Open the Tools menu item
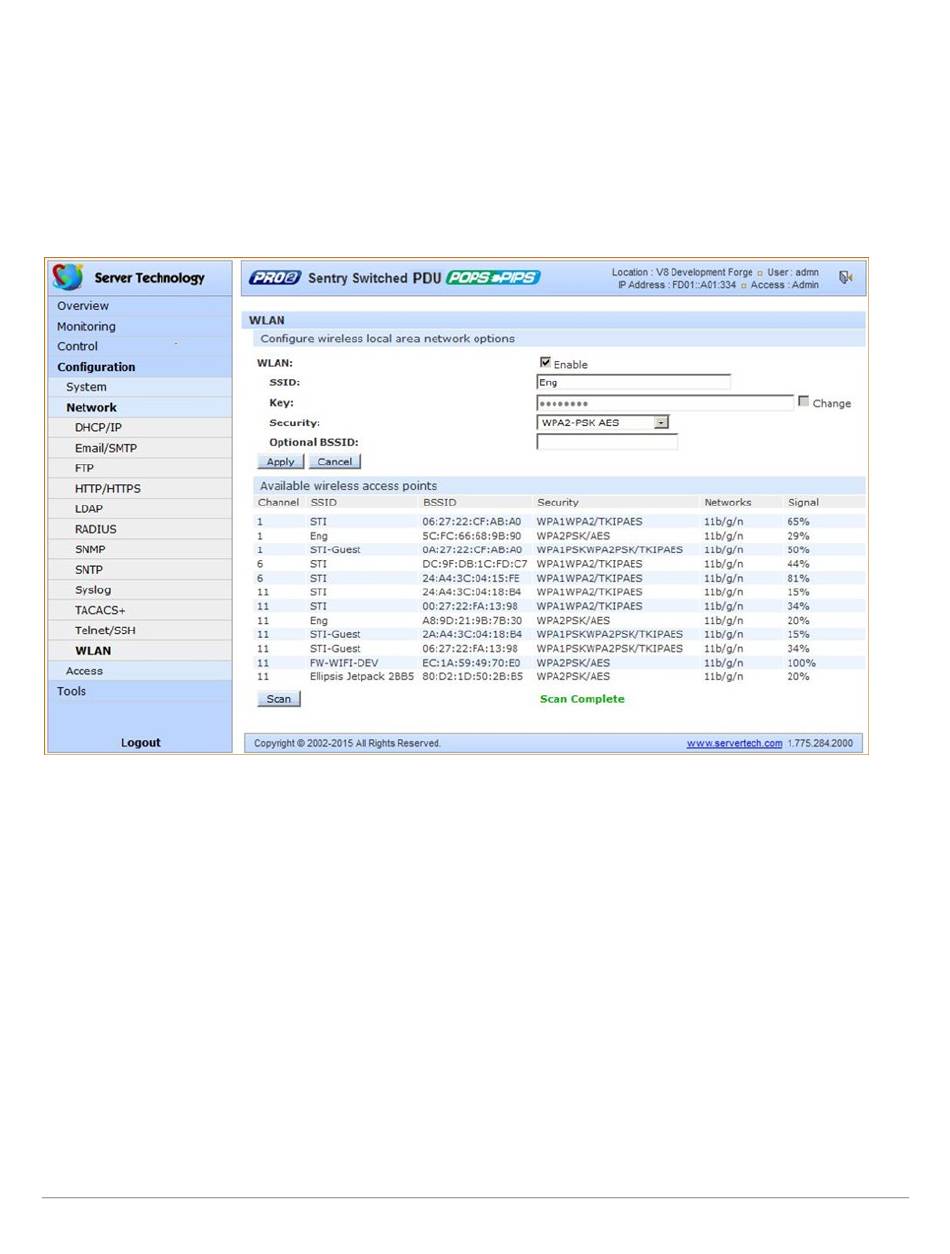The width and height of the screenshot is (950, 1254). [139, 691]
